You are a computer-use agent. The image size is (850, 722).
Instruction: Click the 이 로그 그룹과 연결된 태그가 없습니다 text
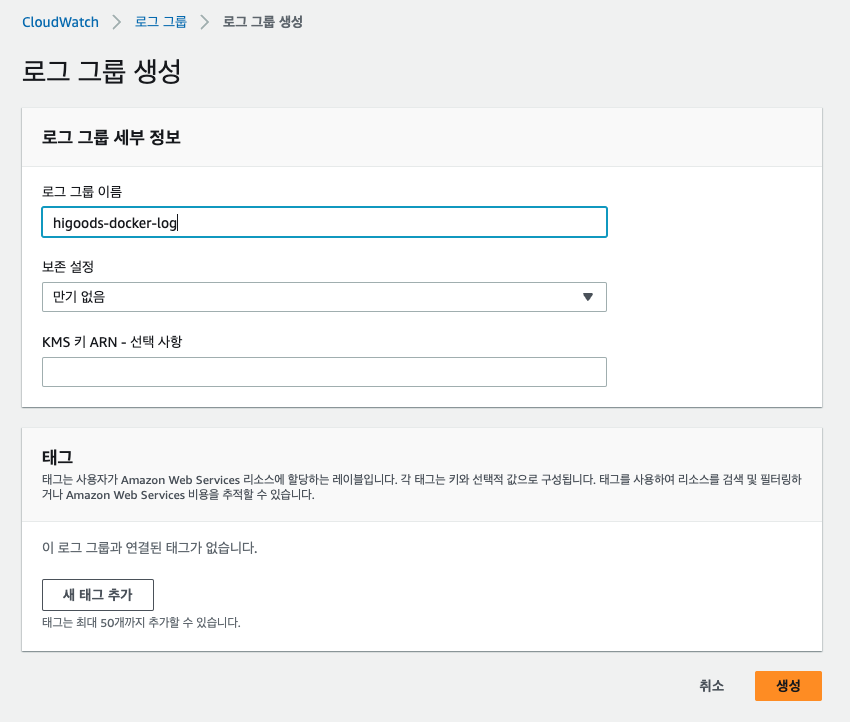coord(150,547)
